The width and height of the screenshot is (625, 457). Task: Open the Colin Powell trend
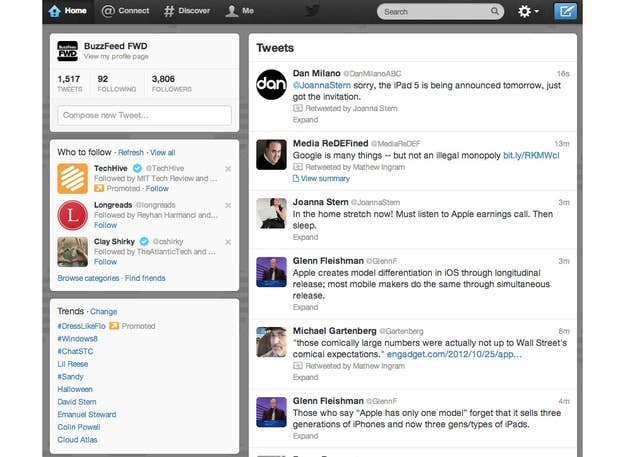click(x=79, y=427)
